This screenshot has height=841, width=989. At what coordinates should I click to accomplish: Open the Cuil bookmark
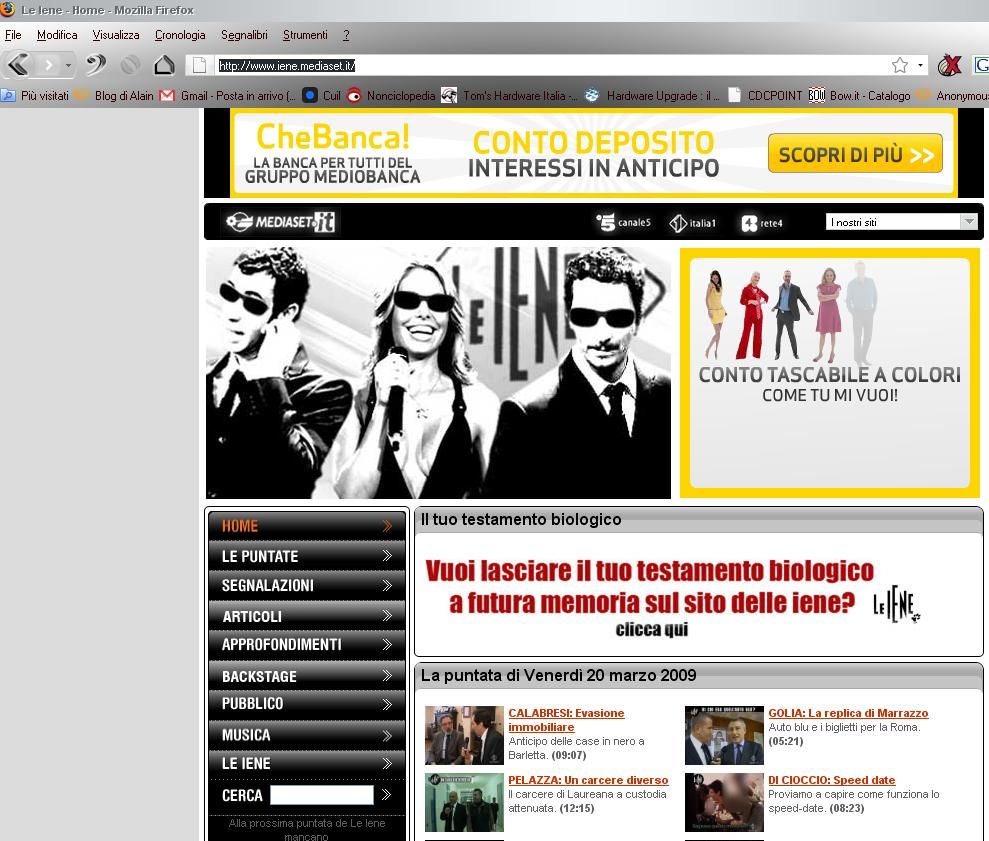pos(322,96)
